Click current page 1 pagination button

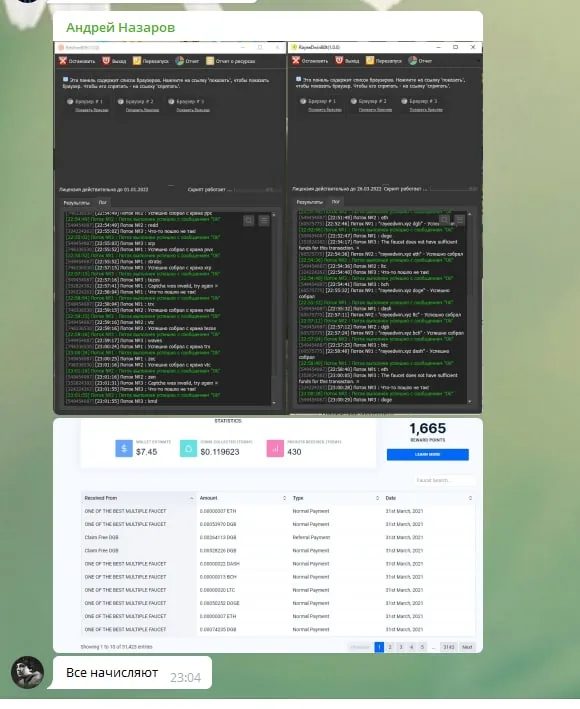tap(379, 647)
